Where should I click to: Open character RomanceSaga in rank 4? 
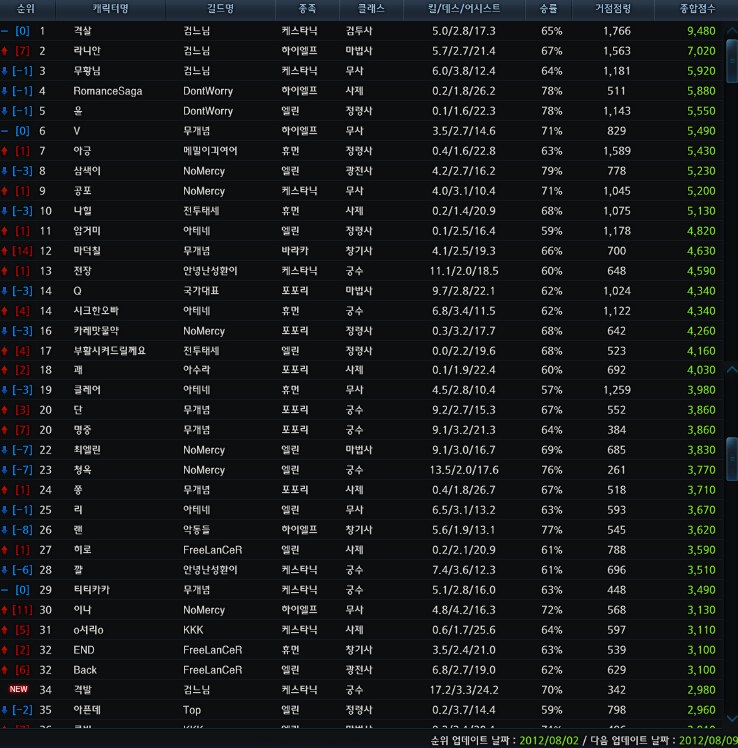[108, 91]
